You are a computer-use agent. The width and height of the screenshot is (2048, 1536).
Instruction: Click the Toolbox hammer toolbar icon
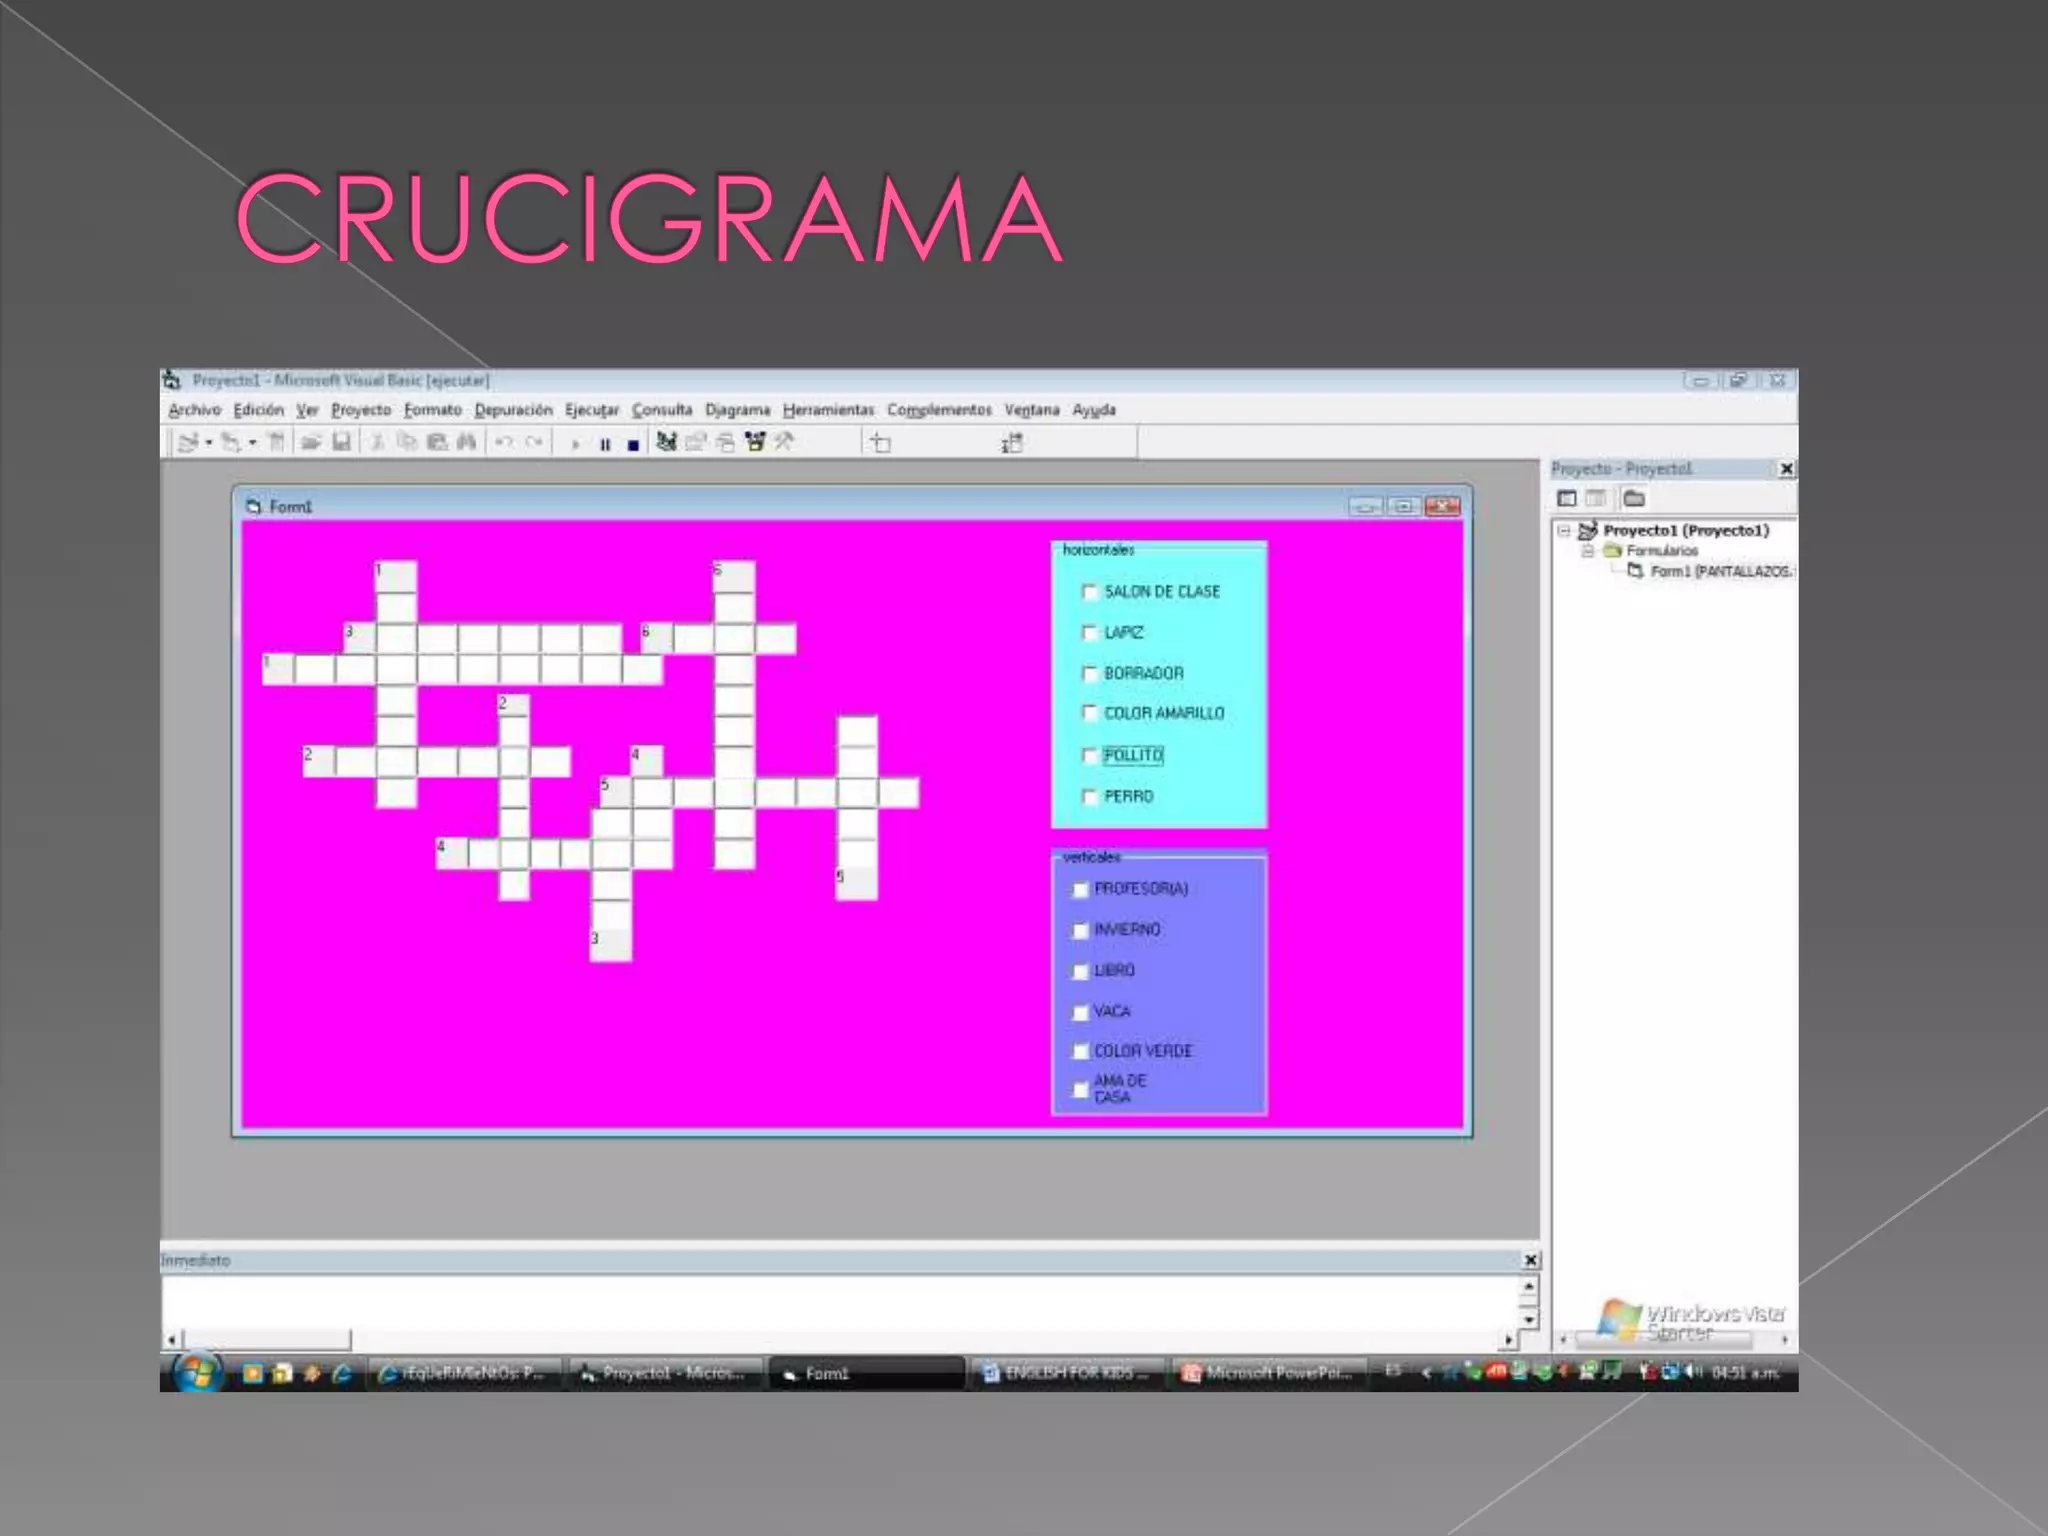[x=784, y=442]
